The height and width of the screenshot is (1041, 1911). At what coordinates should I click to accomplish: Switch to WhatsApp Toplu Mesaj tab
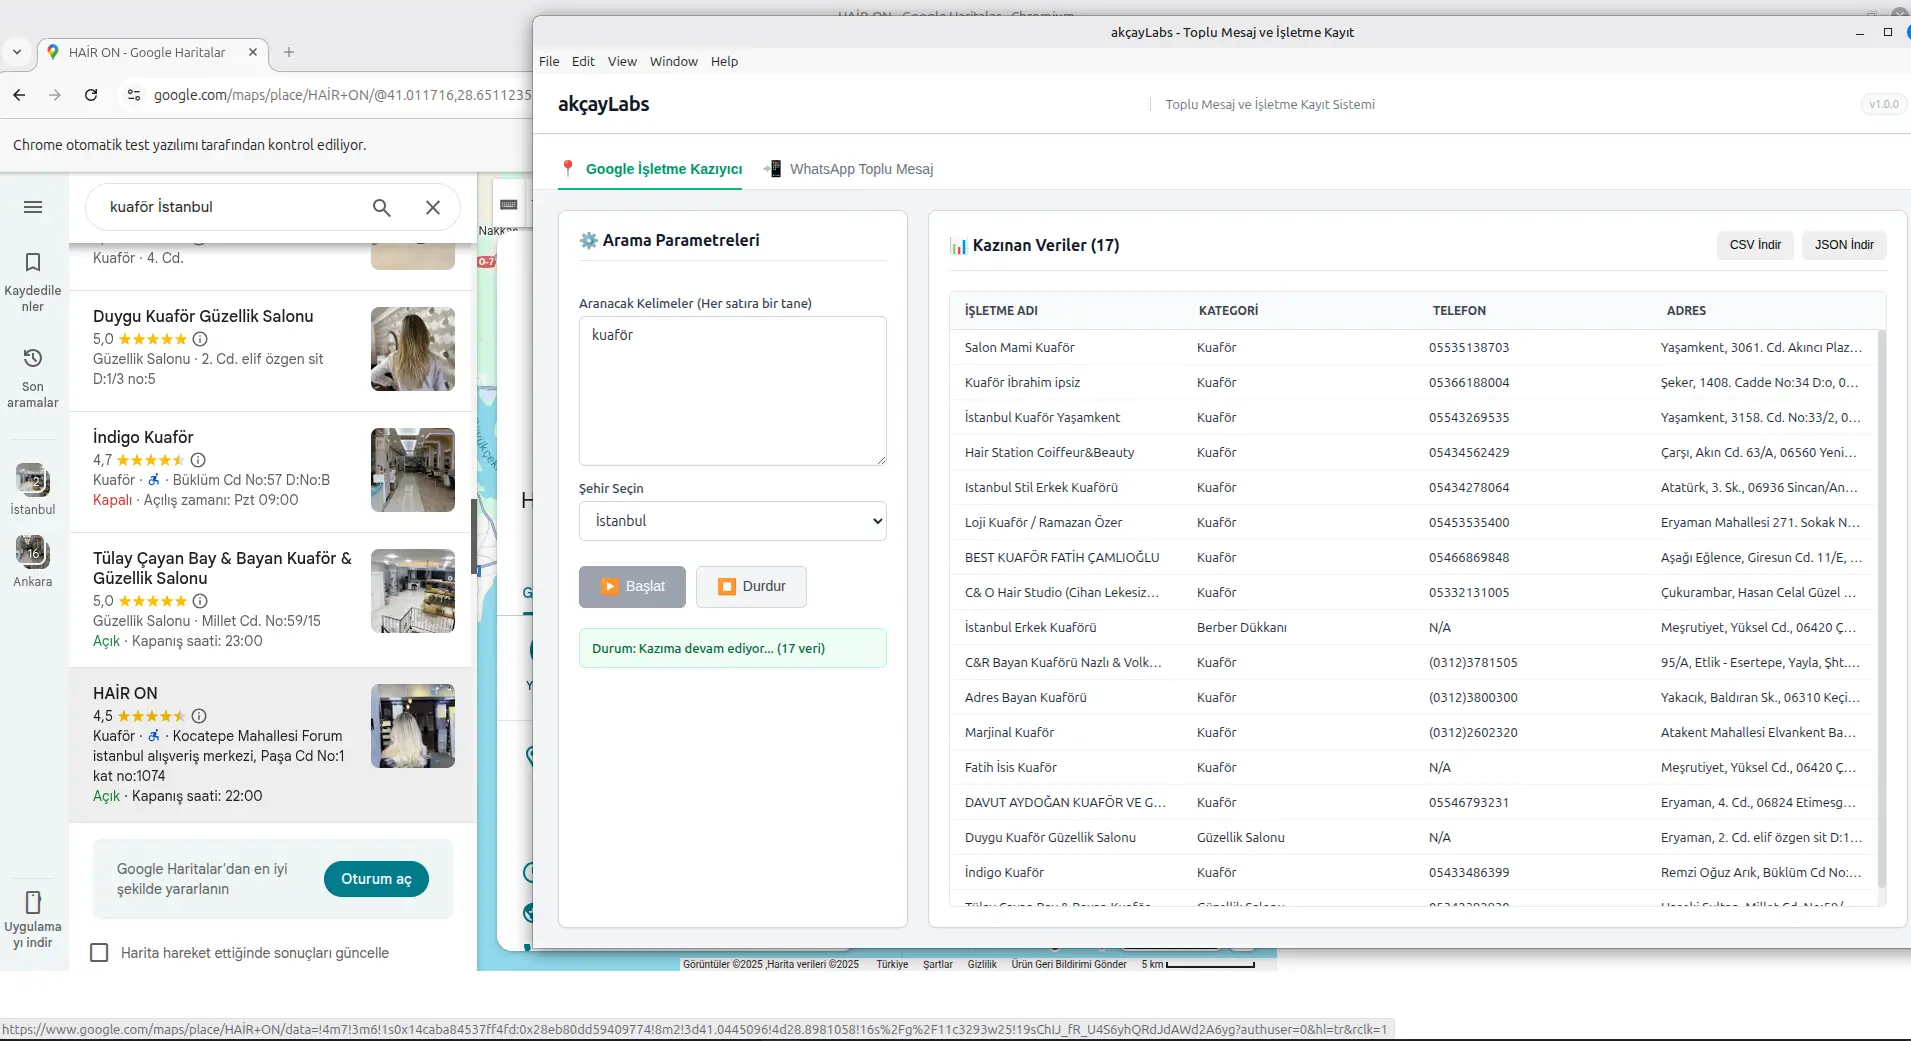click(x=860, y=169)
